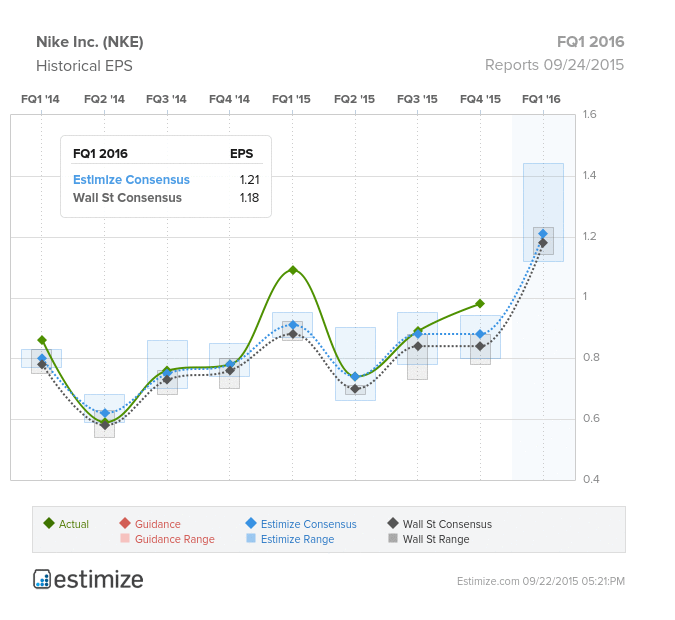This screenshot has width=675, height=620.
Task: Click the estimize wordmark text
Action: pos(99,580)
